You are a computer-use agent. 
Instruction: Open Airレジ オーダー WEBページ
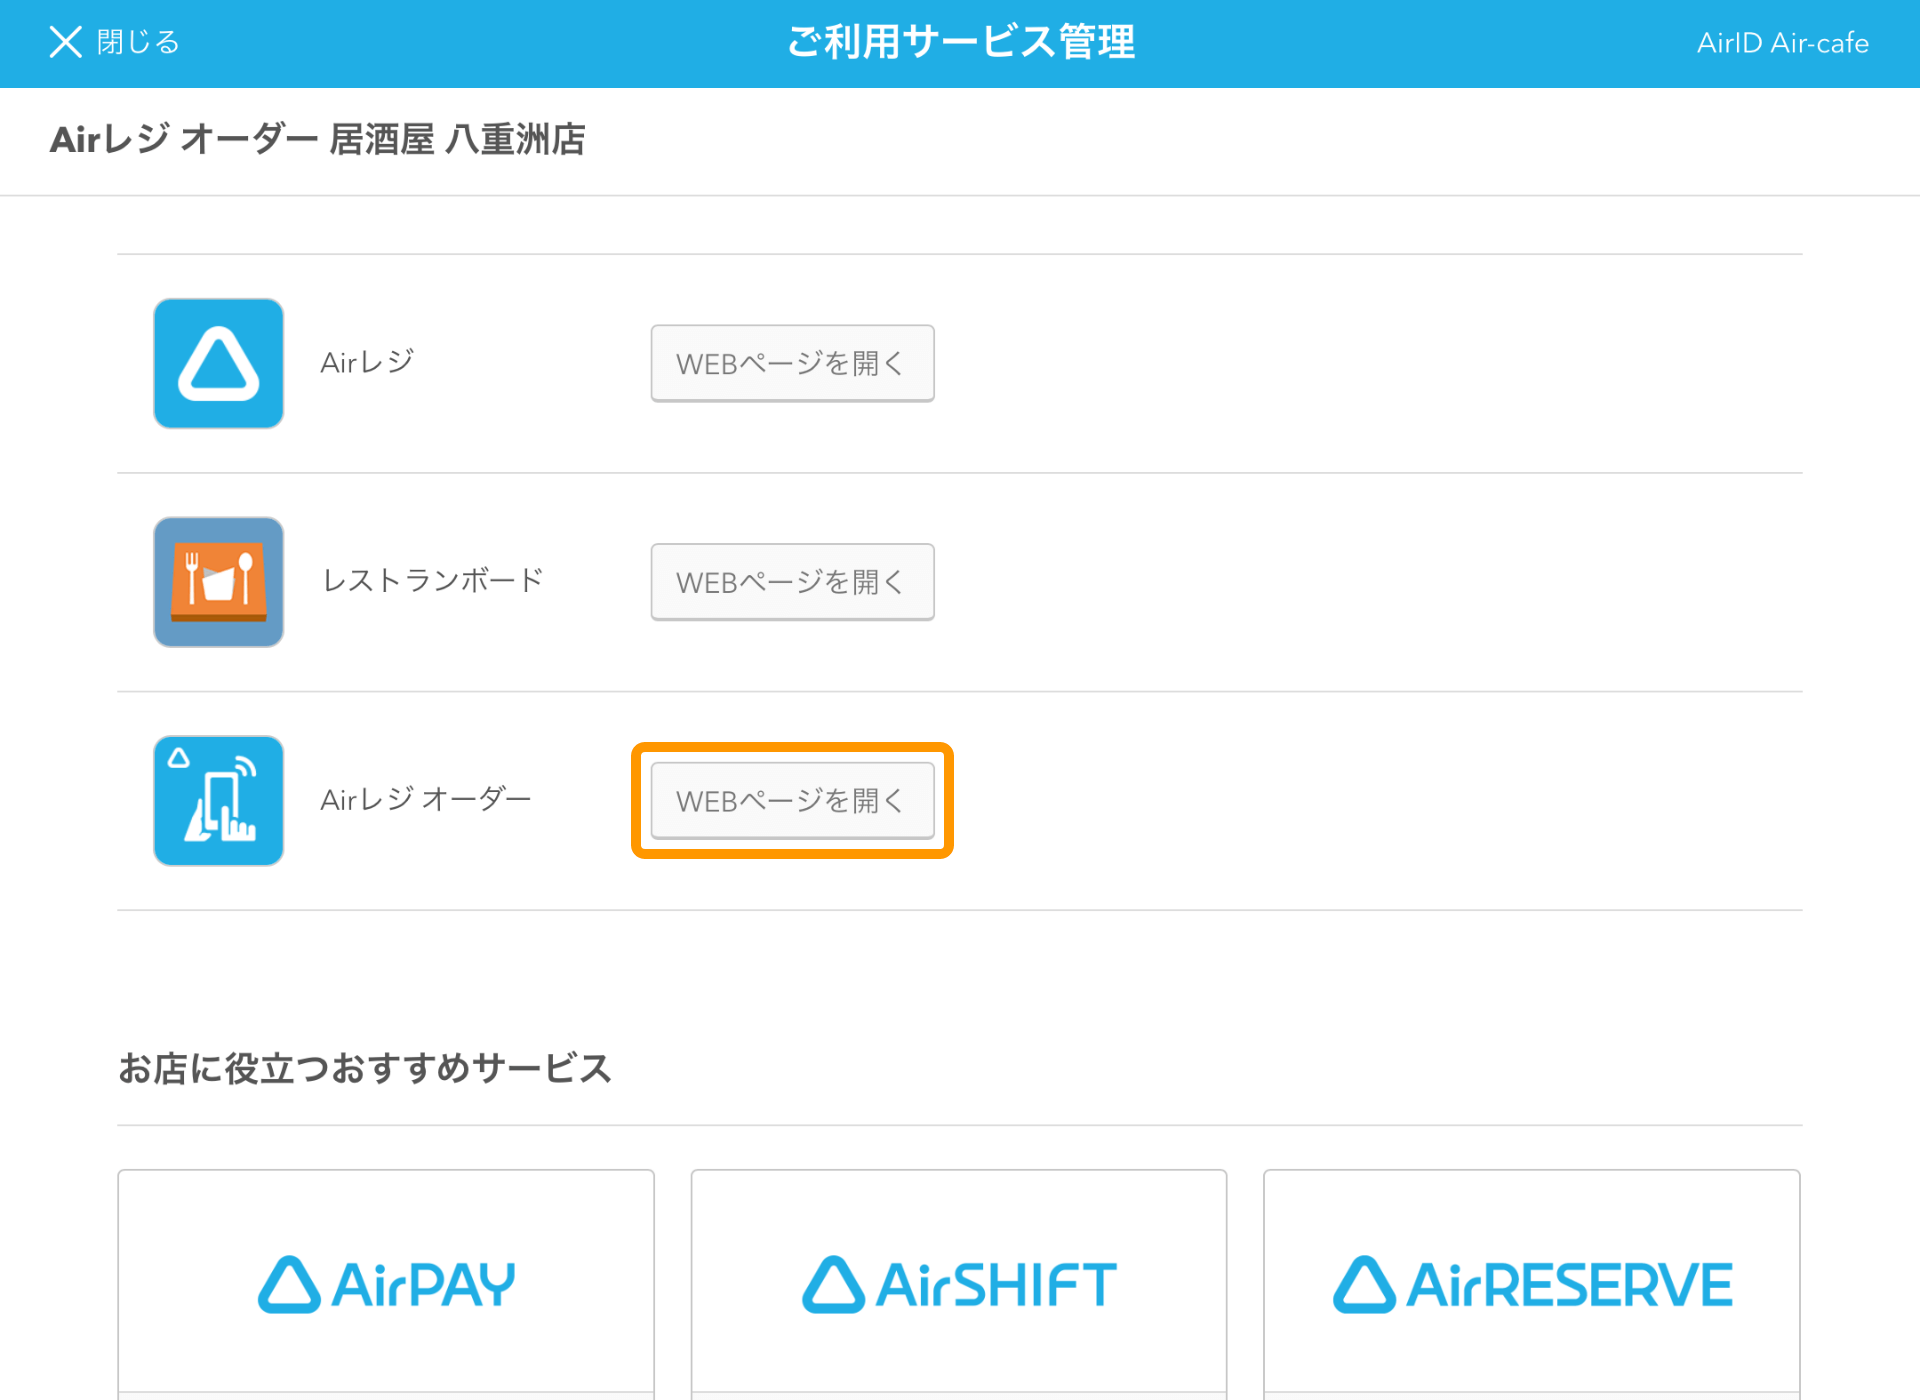[792, 801]
